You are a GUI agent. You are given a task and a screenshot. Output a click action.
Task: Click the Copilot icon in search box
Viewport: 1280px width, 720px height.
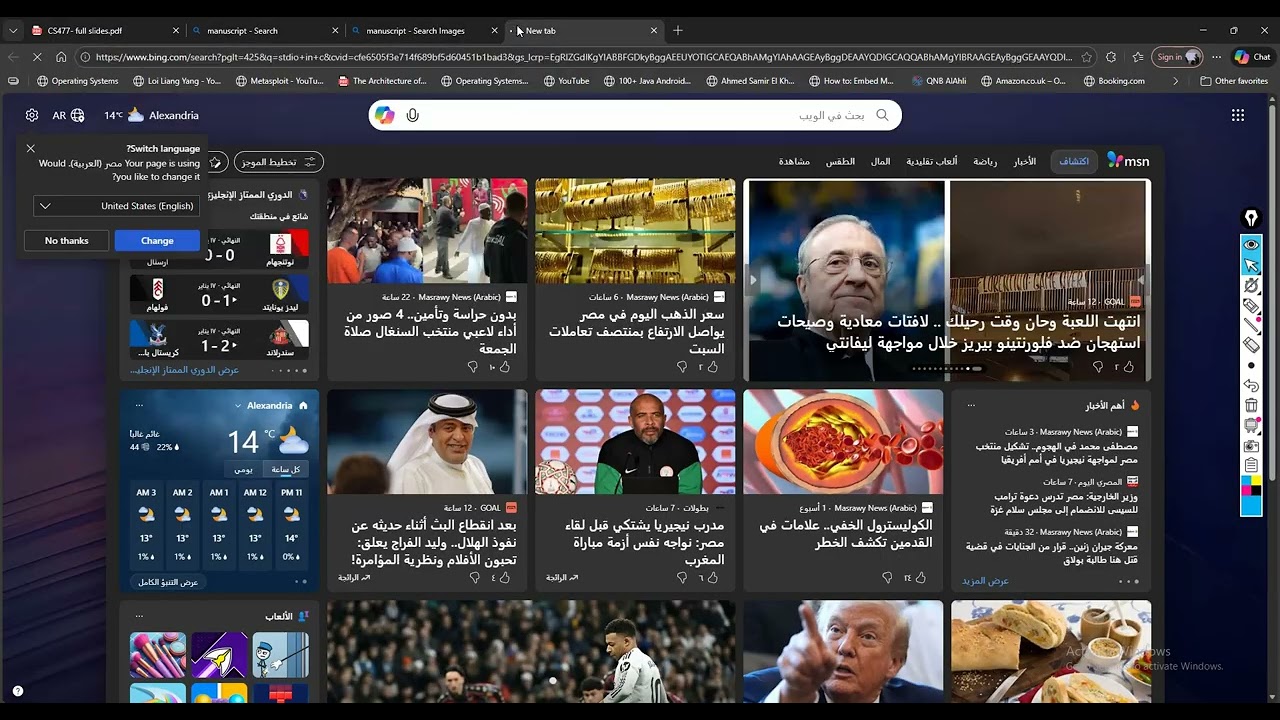(385, 115)
